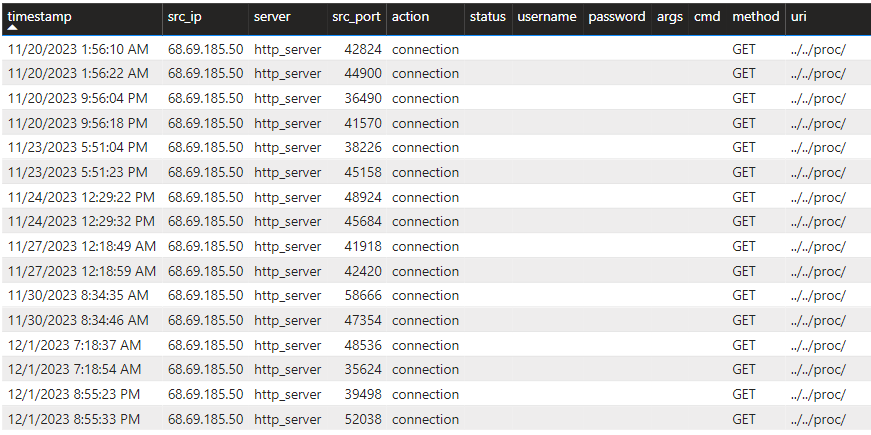Select the 11/27/2023 12:18:49 AM timestamp cell
Screen dimensions: 871x435
pos(81,246)
